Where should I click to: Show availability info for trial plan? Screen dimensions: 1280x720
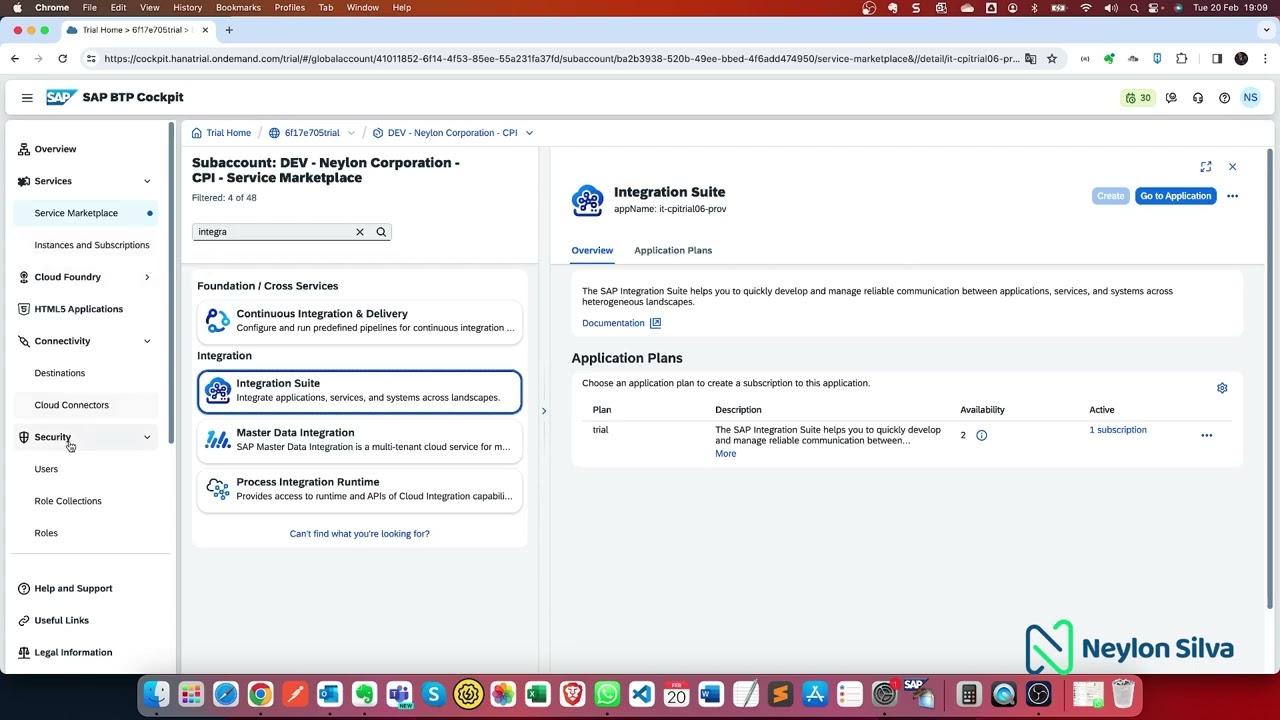pyautogui.click(x=981, y=435)
